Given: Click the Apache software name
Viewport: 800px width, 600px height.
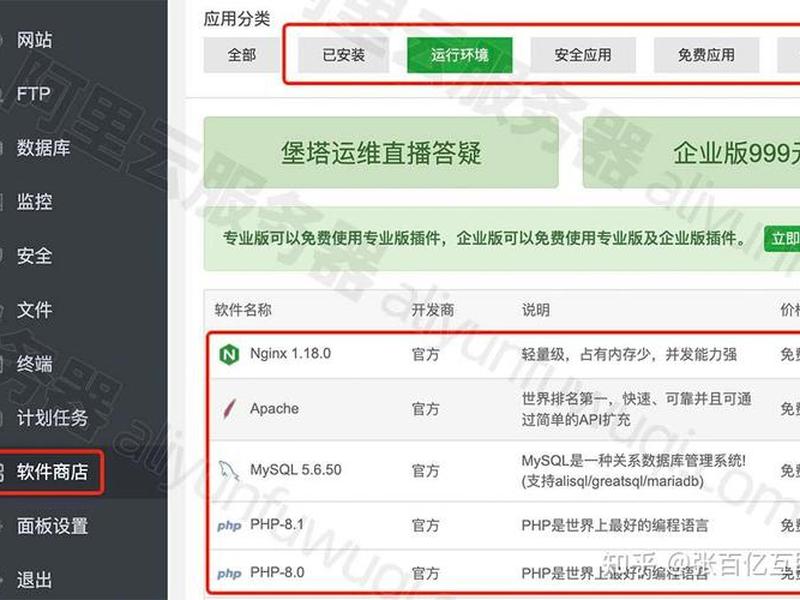Looking at the screenshot, I should (x=274, y=409).
